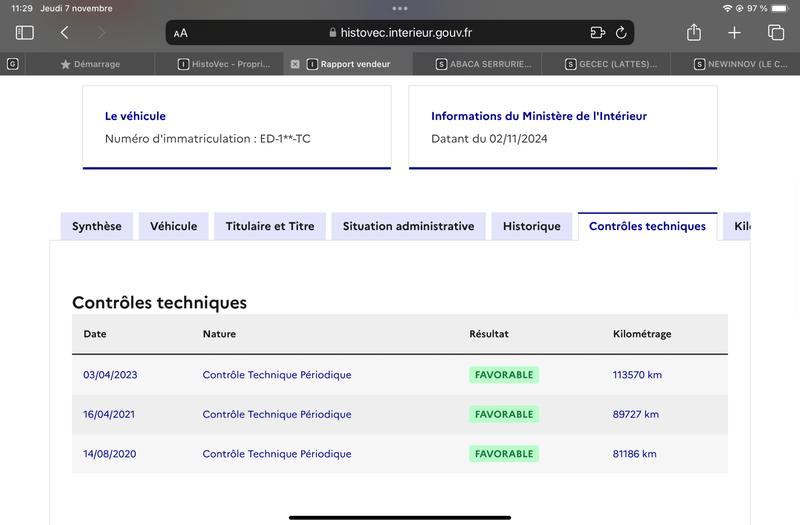Image resolution: width=800 pixels, height=525 pixels.
Task: Switch to the ABACA SERRURIE... tab
Action: (477, 64)
